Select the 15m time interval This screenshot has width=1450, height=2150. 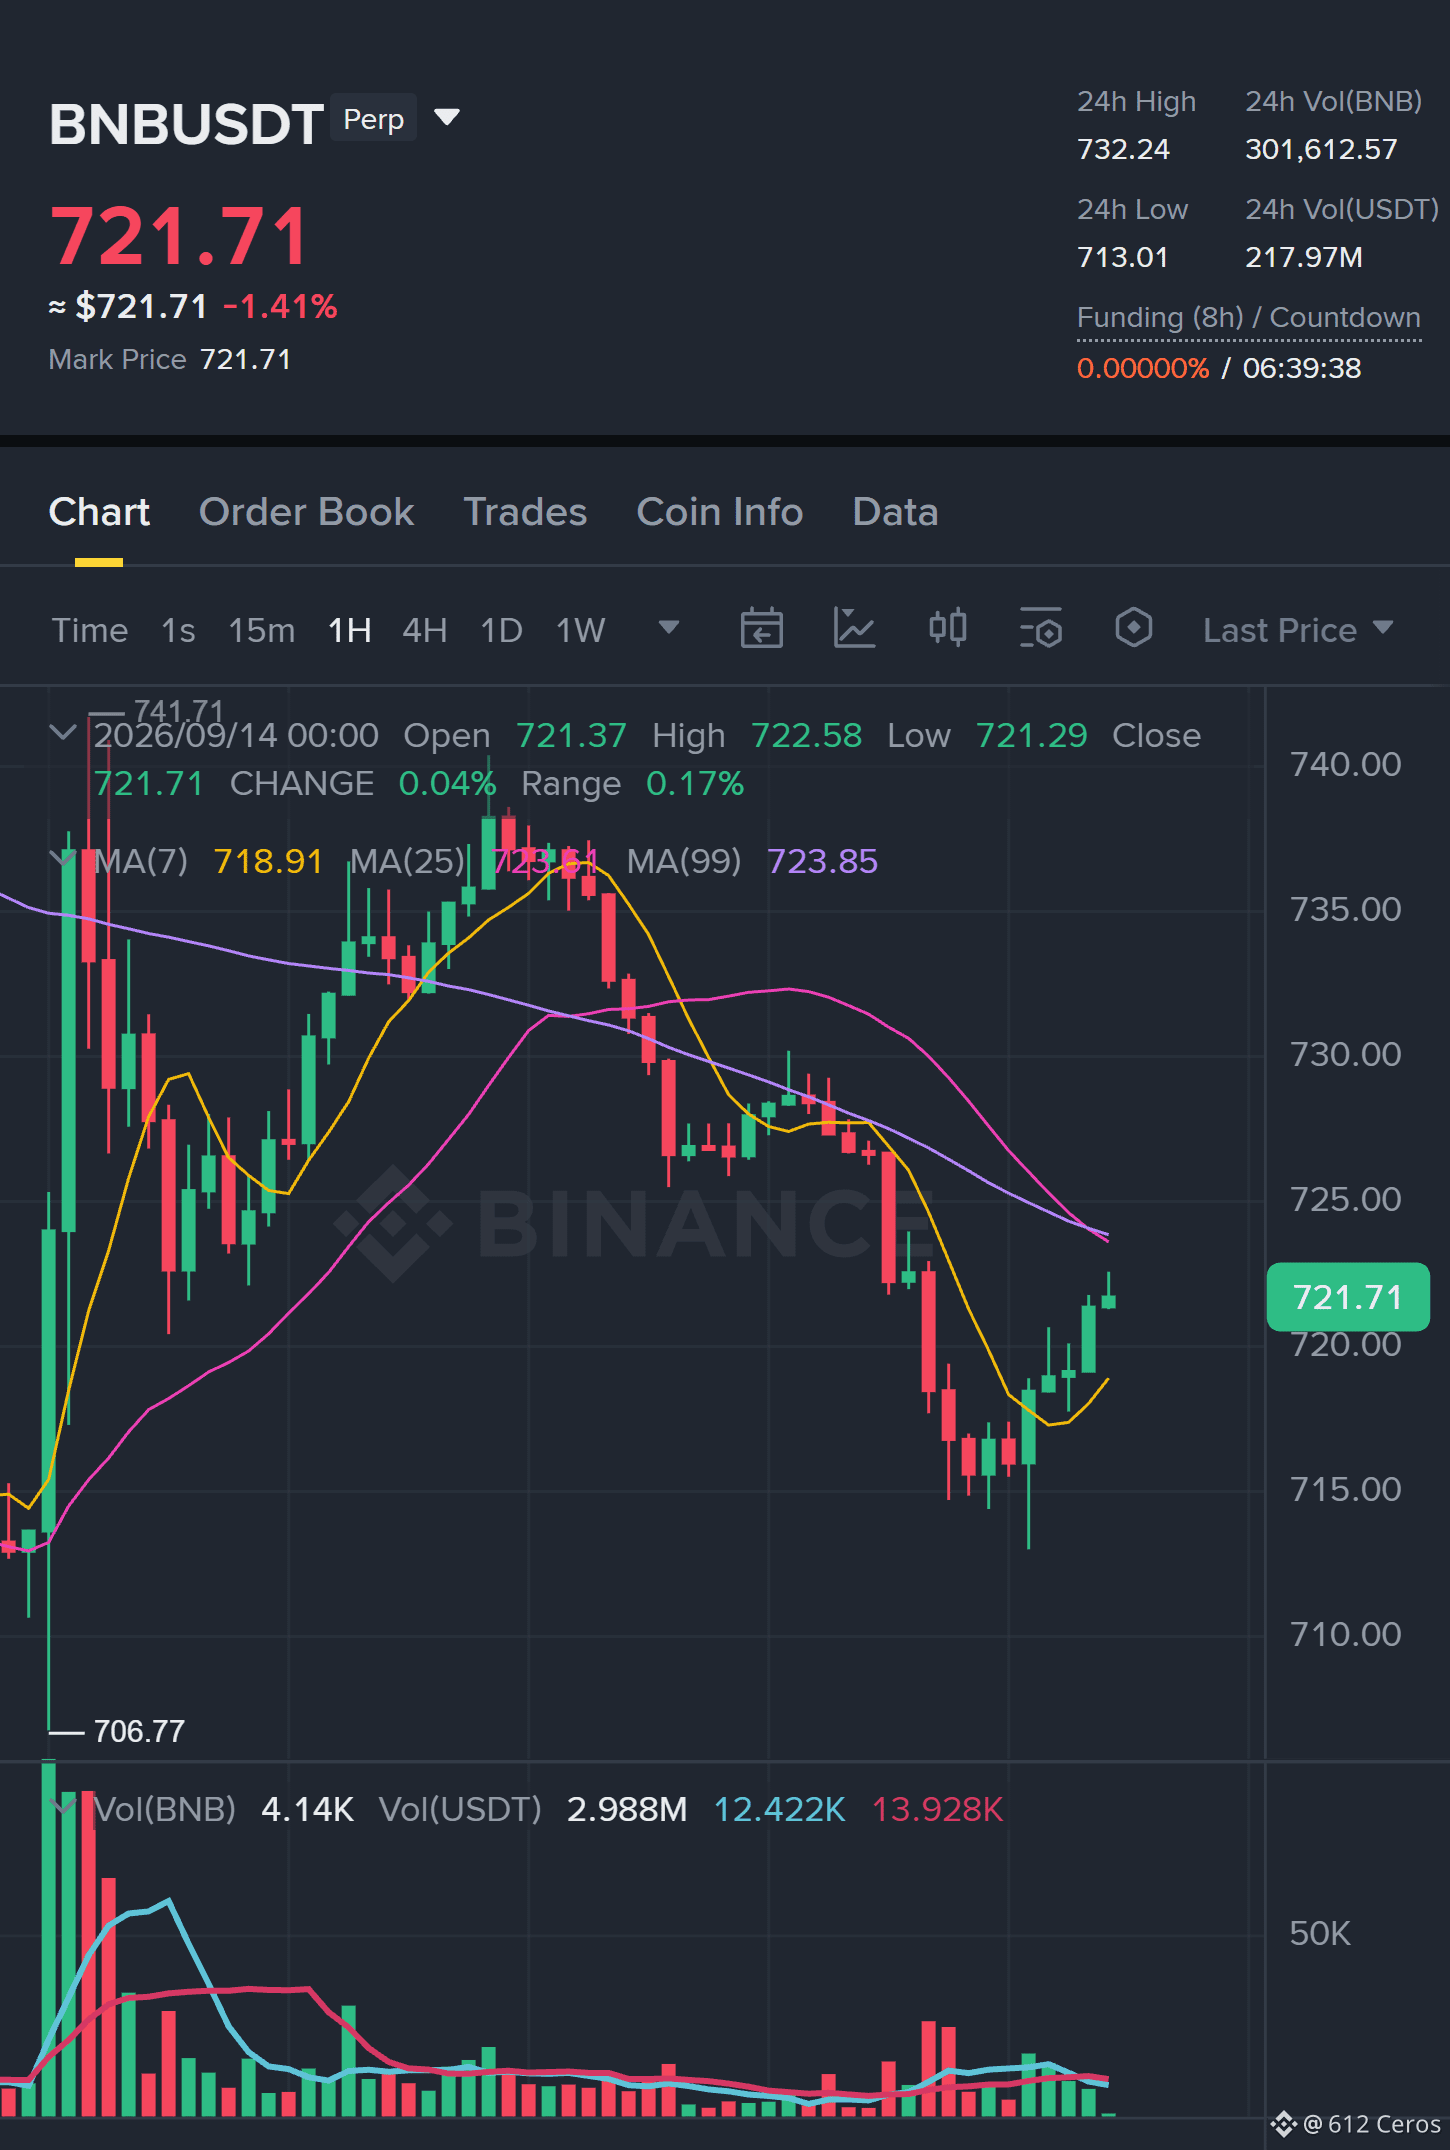[x=261, y=630]
